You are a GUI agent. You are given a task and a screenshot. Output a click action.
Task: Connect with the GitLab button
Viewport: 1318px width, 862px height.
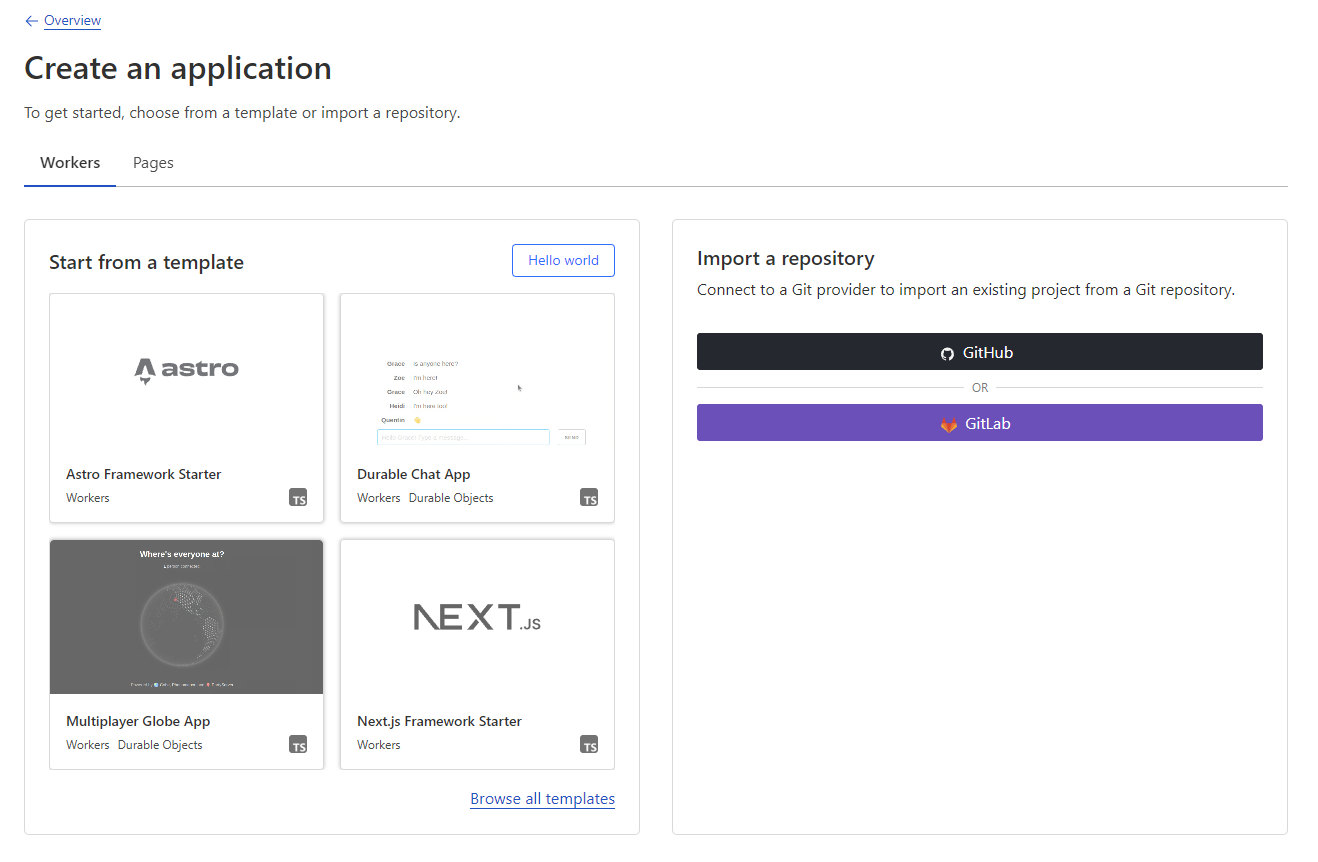[980, 423]
